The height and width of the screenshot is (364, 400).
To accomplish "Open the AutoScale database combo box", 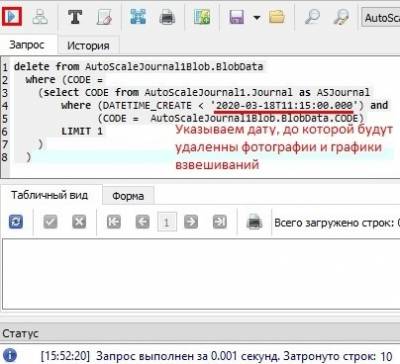I will click(381, 17).
